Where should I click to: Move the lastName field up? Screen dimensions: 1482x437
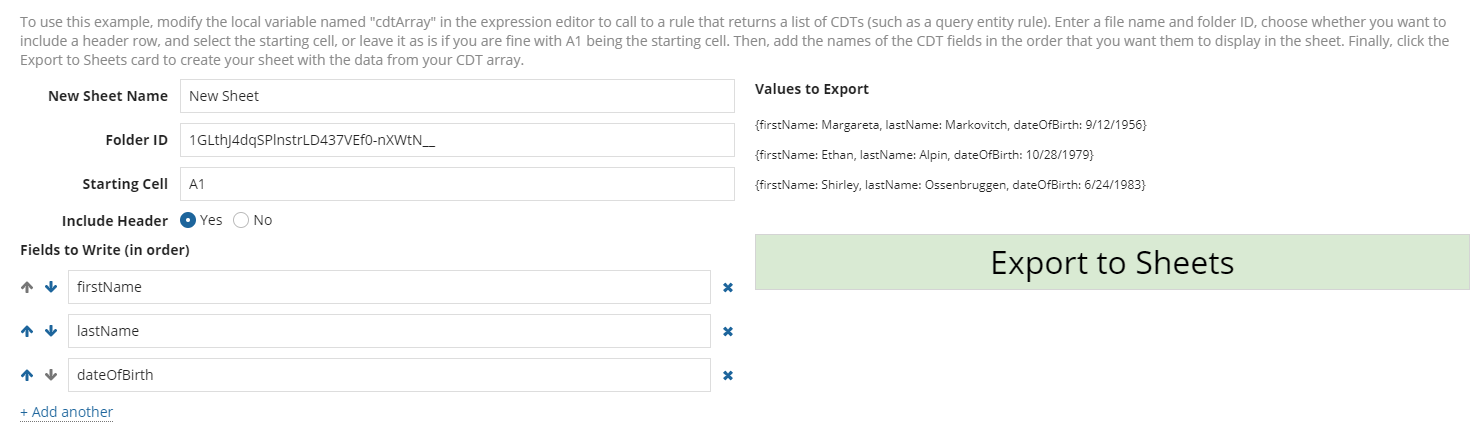[27, 331]
